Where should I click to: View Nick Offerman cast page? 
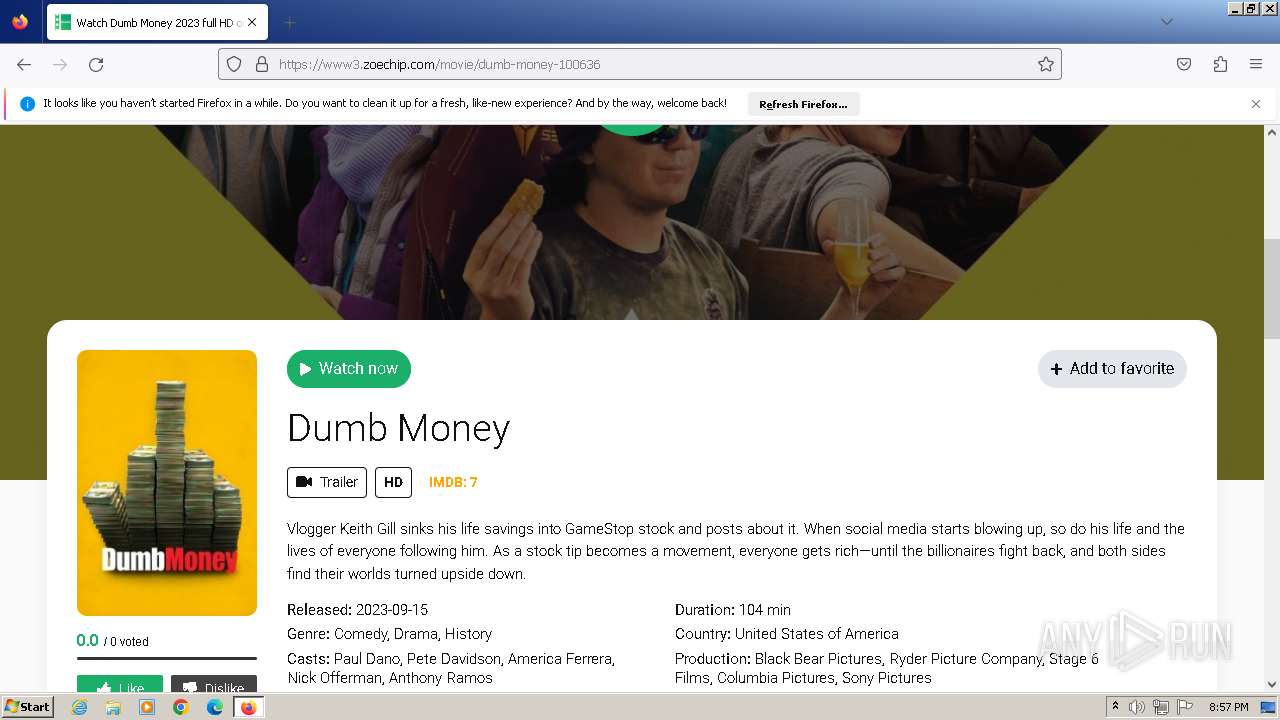[x=334, y=678]
